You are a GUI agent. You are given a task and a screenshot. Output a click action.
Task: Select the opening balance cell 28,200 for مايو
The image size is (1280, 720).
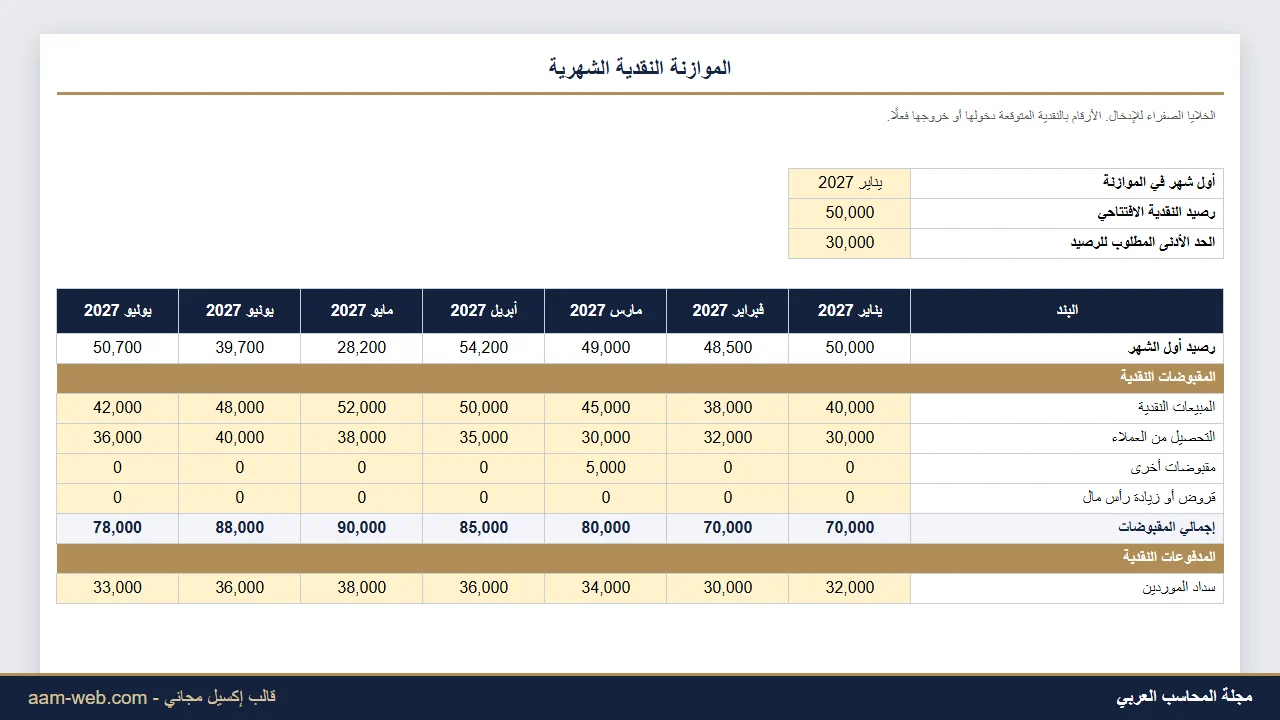362,348
